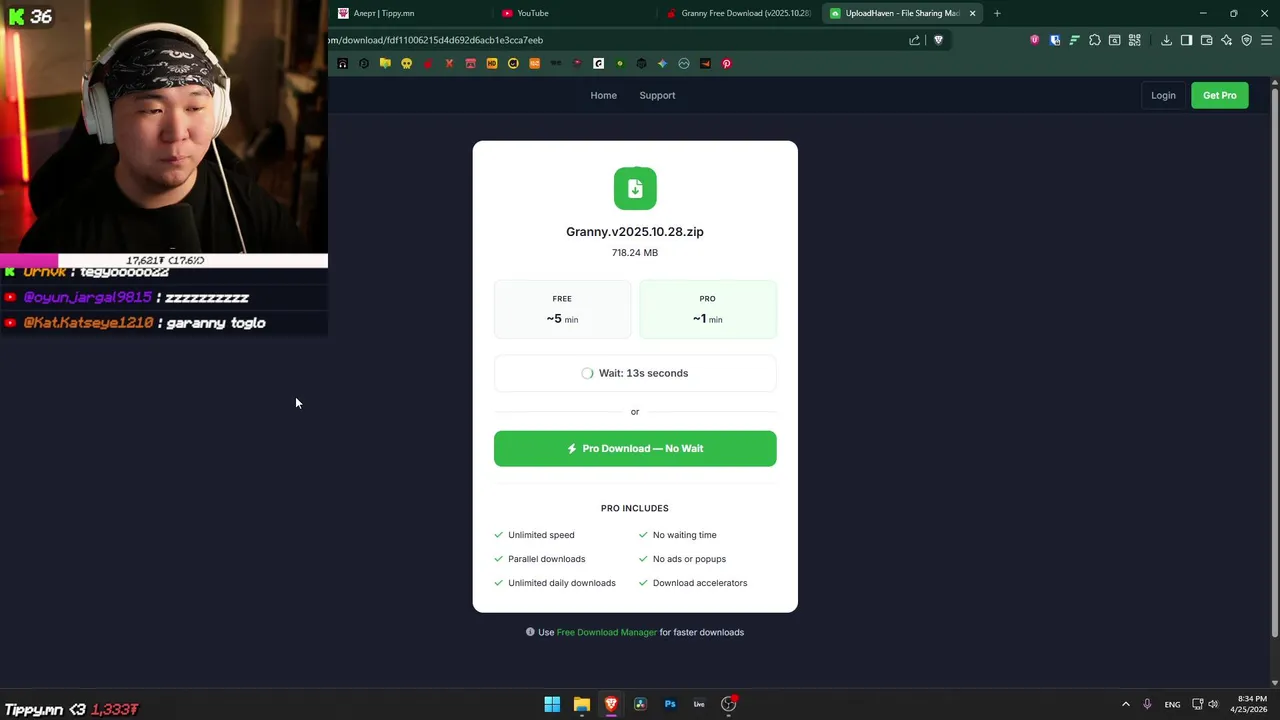Open Photoshop from taskbar
The width and height of the screenshot is (1280, 720).
point(670,704)
